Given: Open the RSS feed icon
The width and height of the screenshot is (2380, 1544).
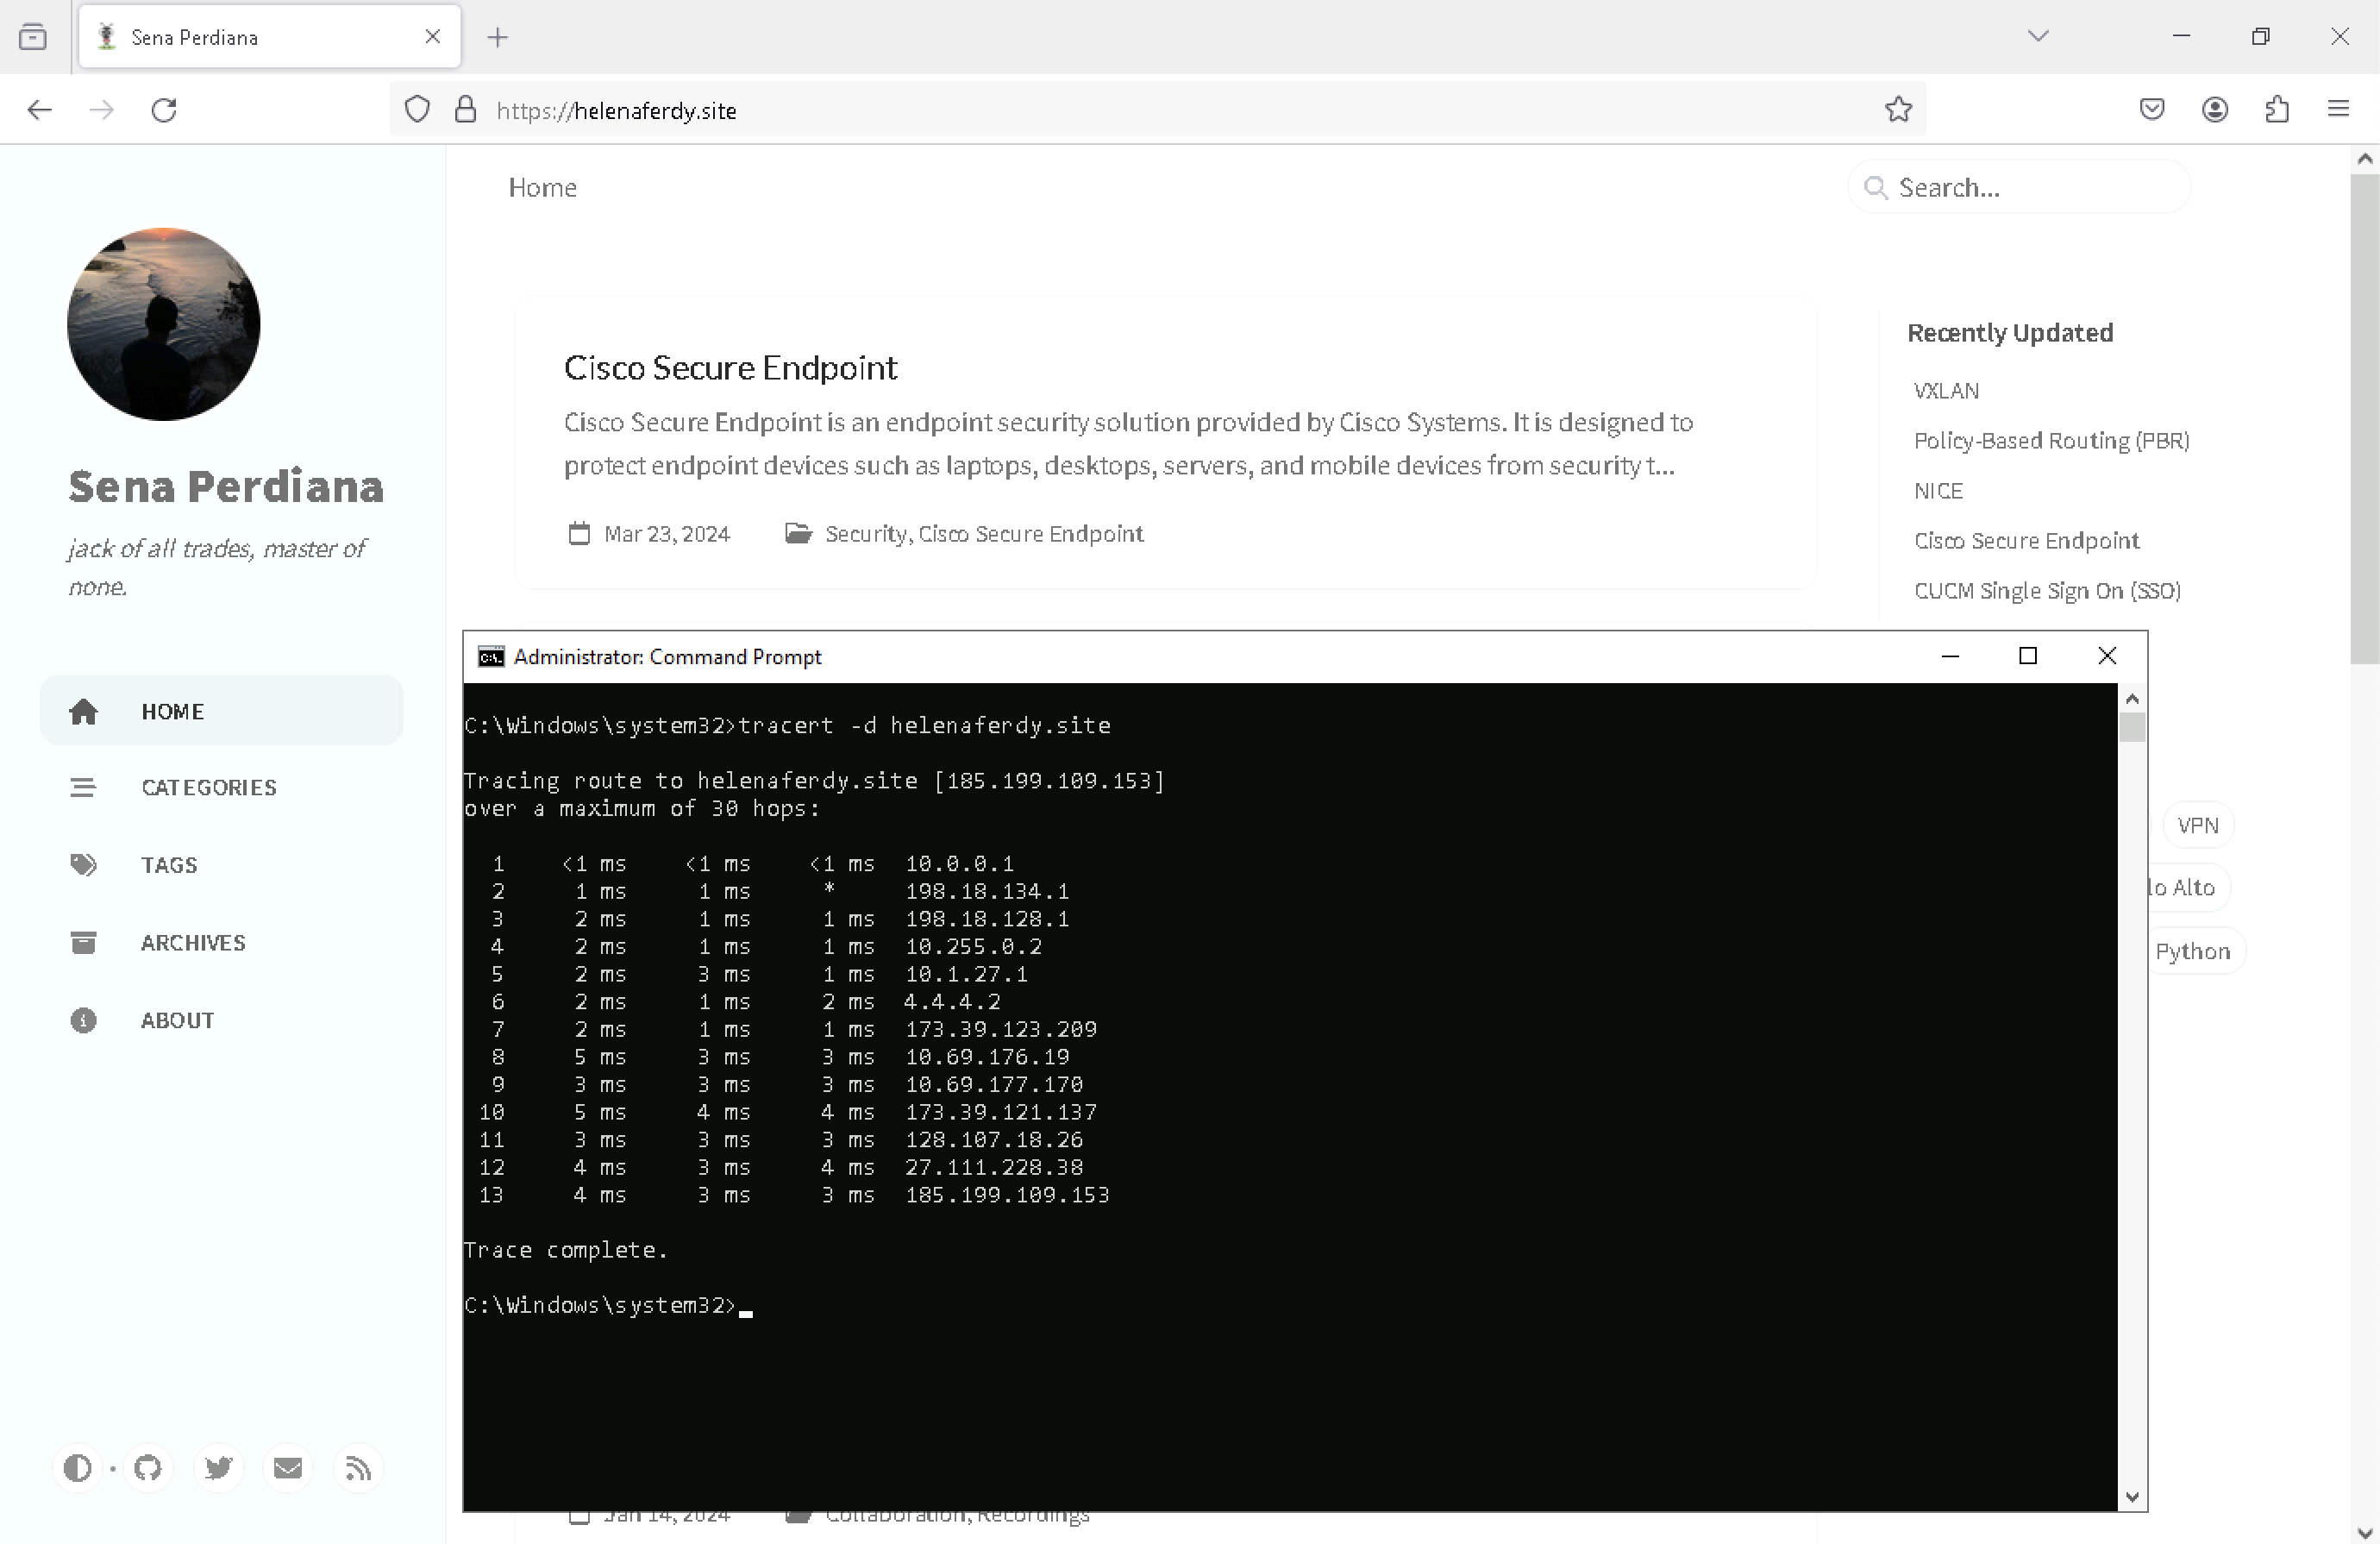Looking at the screenshot, I should [358, 1467].
